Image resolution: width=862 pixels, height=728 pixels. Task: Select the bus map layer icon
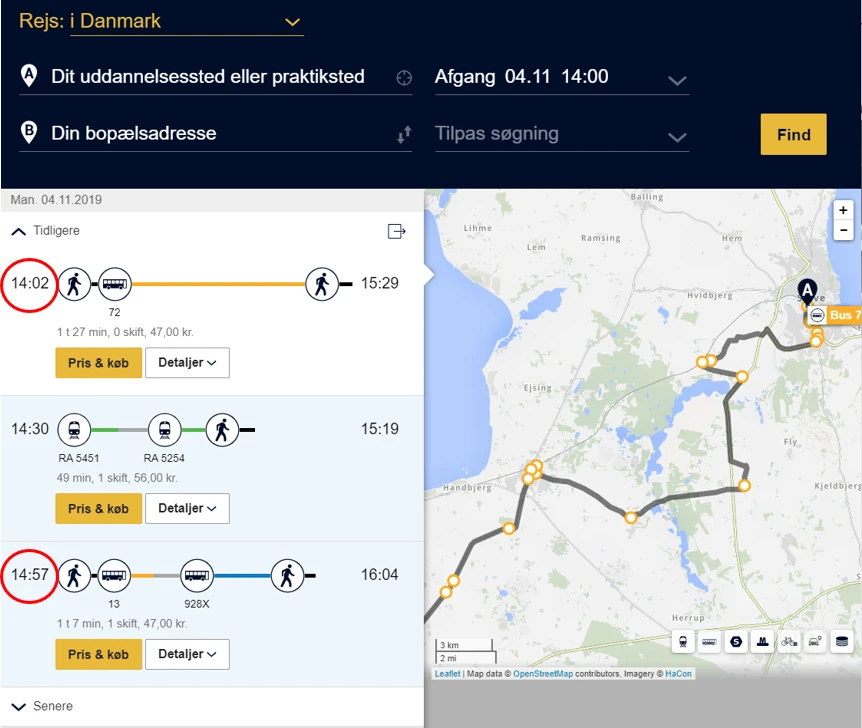point(710,641)
